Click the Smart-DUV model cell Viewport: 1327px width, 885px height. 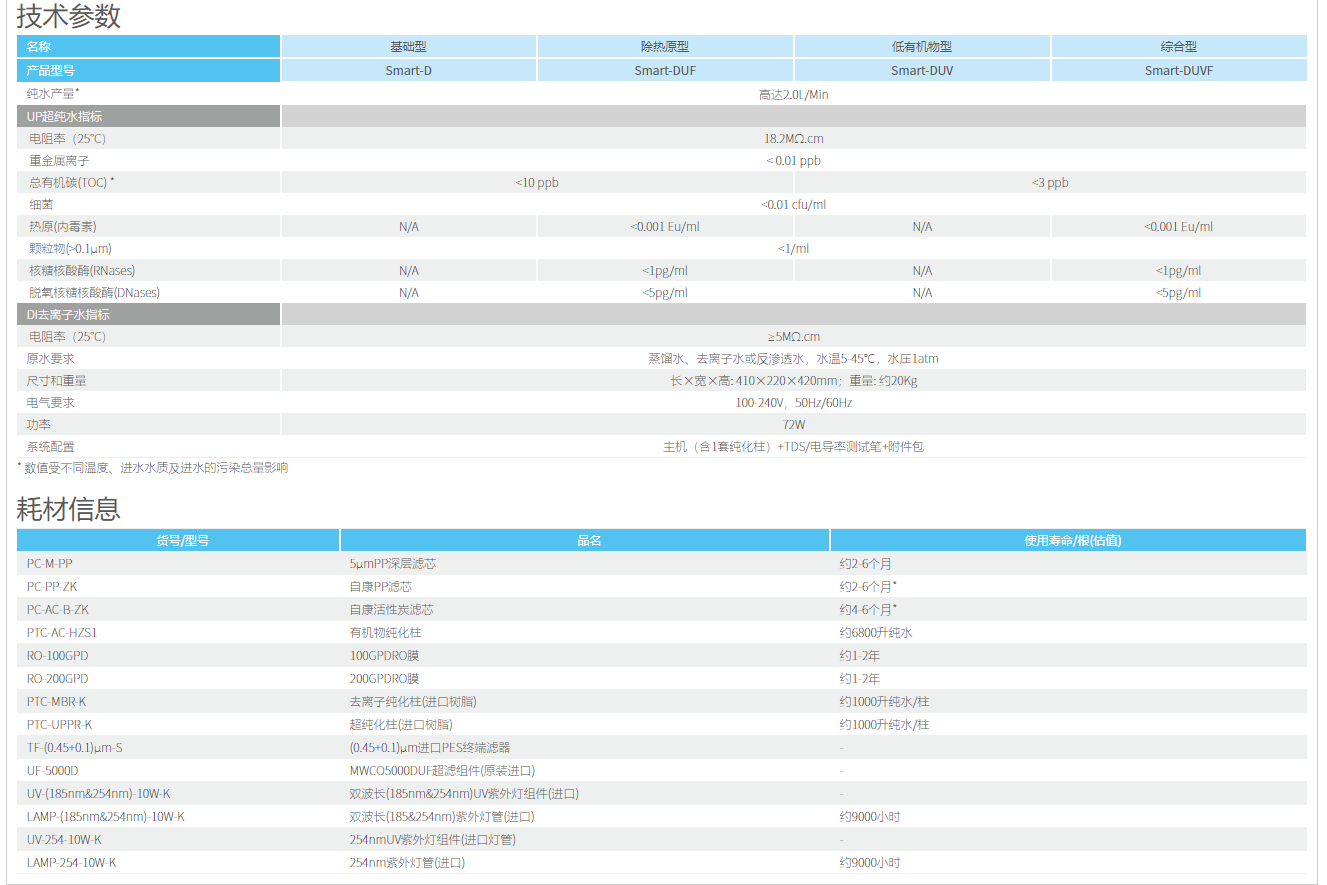[922, 71]
